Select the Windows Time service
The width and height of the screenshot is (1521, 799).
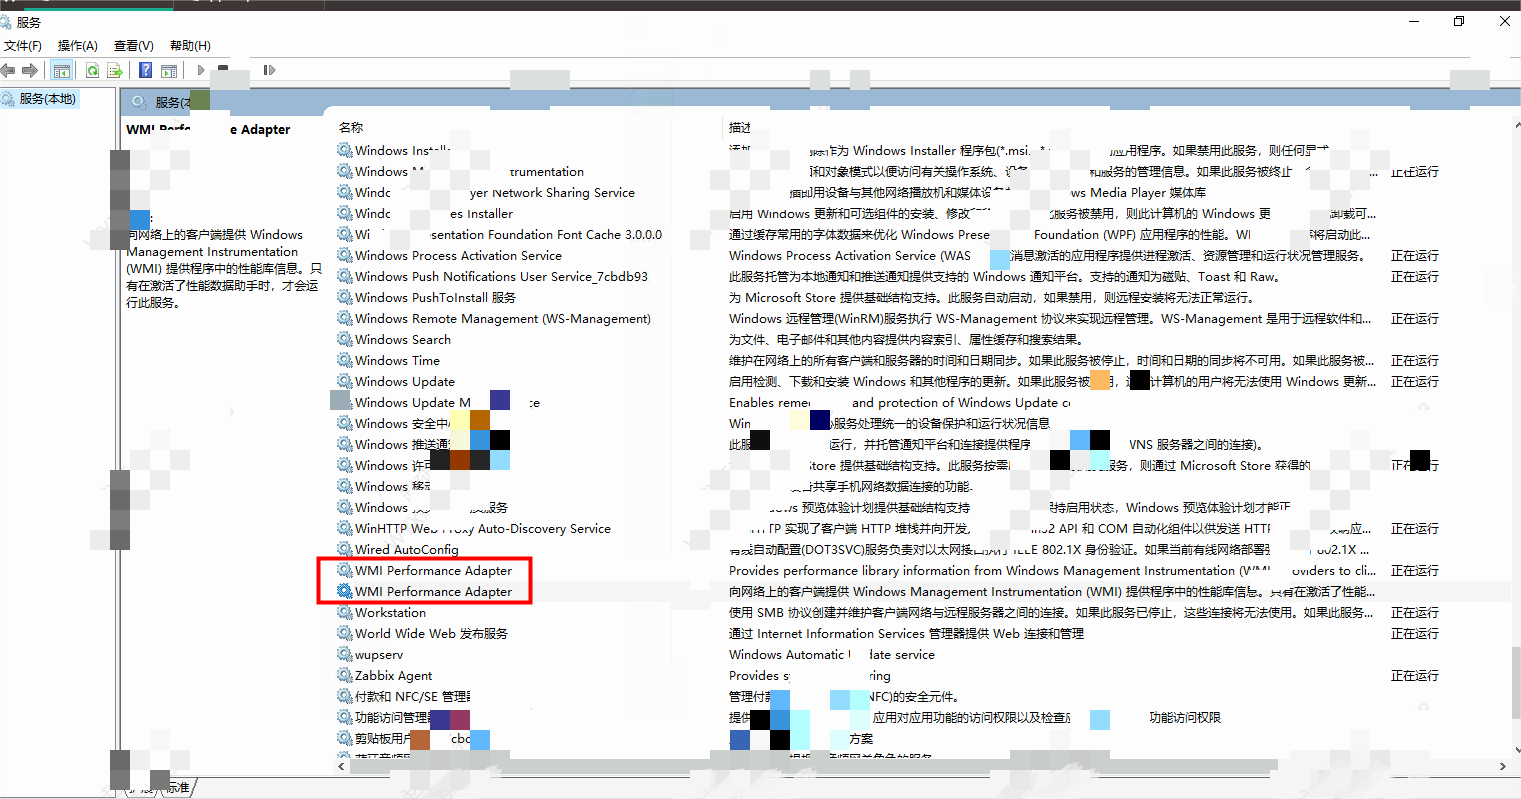pyautogui.click(x=397, y=361)
